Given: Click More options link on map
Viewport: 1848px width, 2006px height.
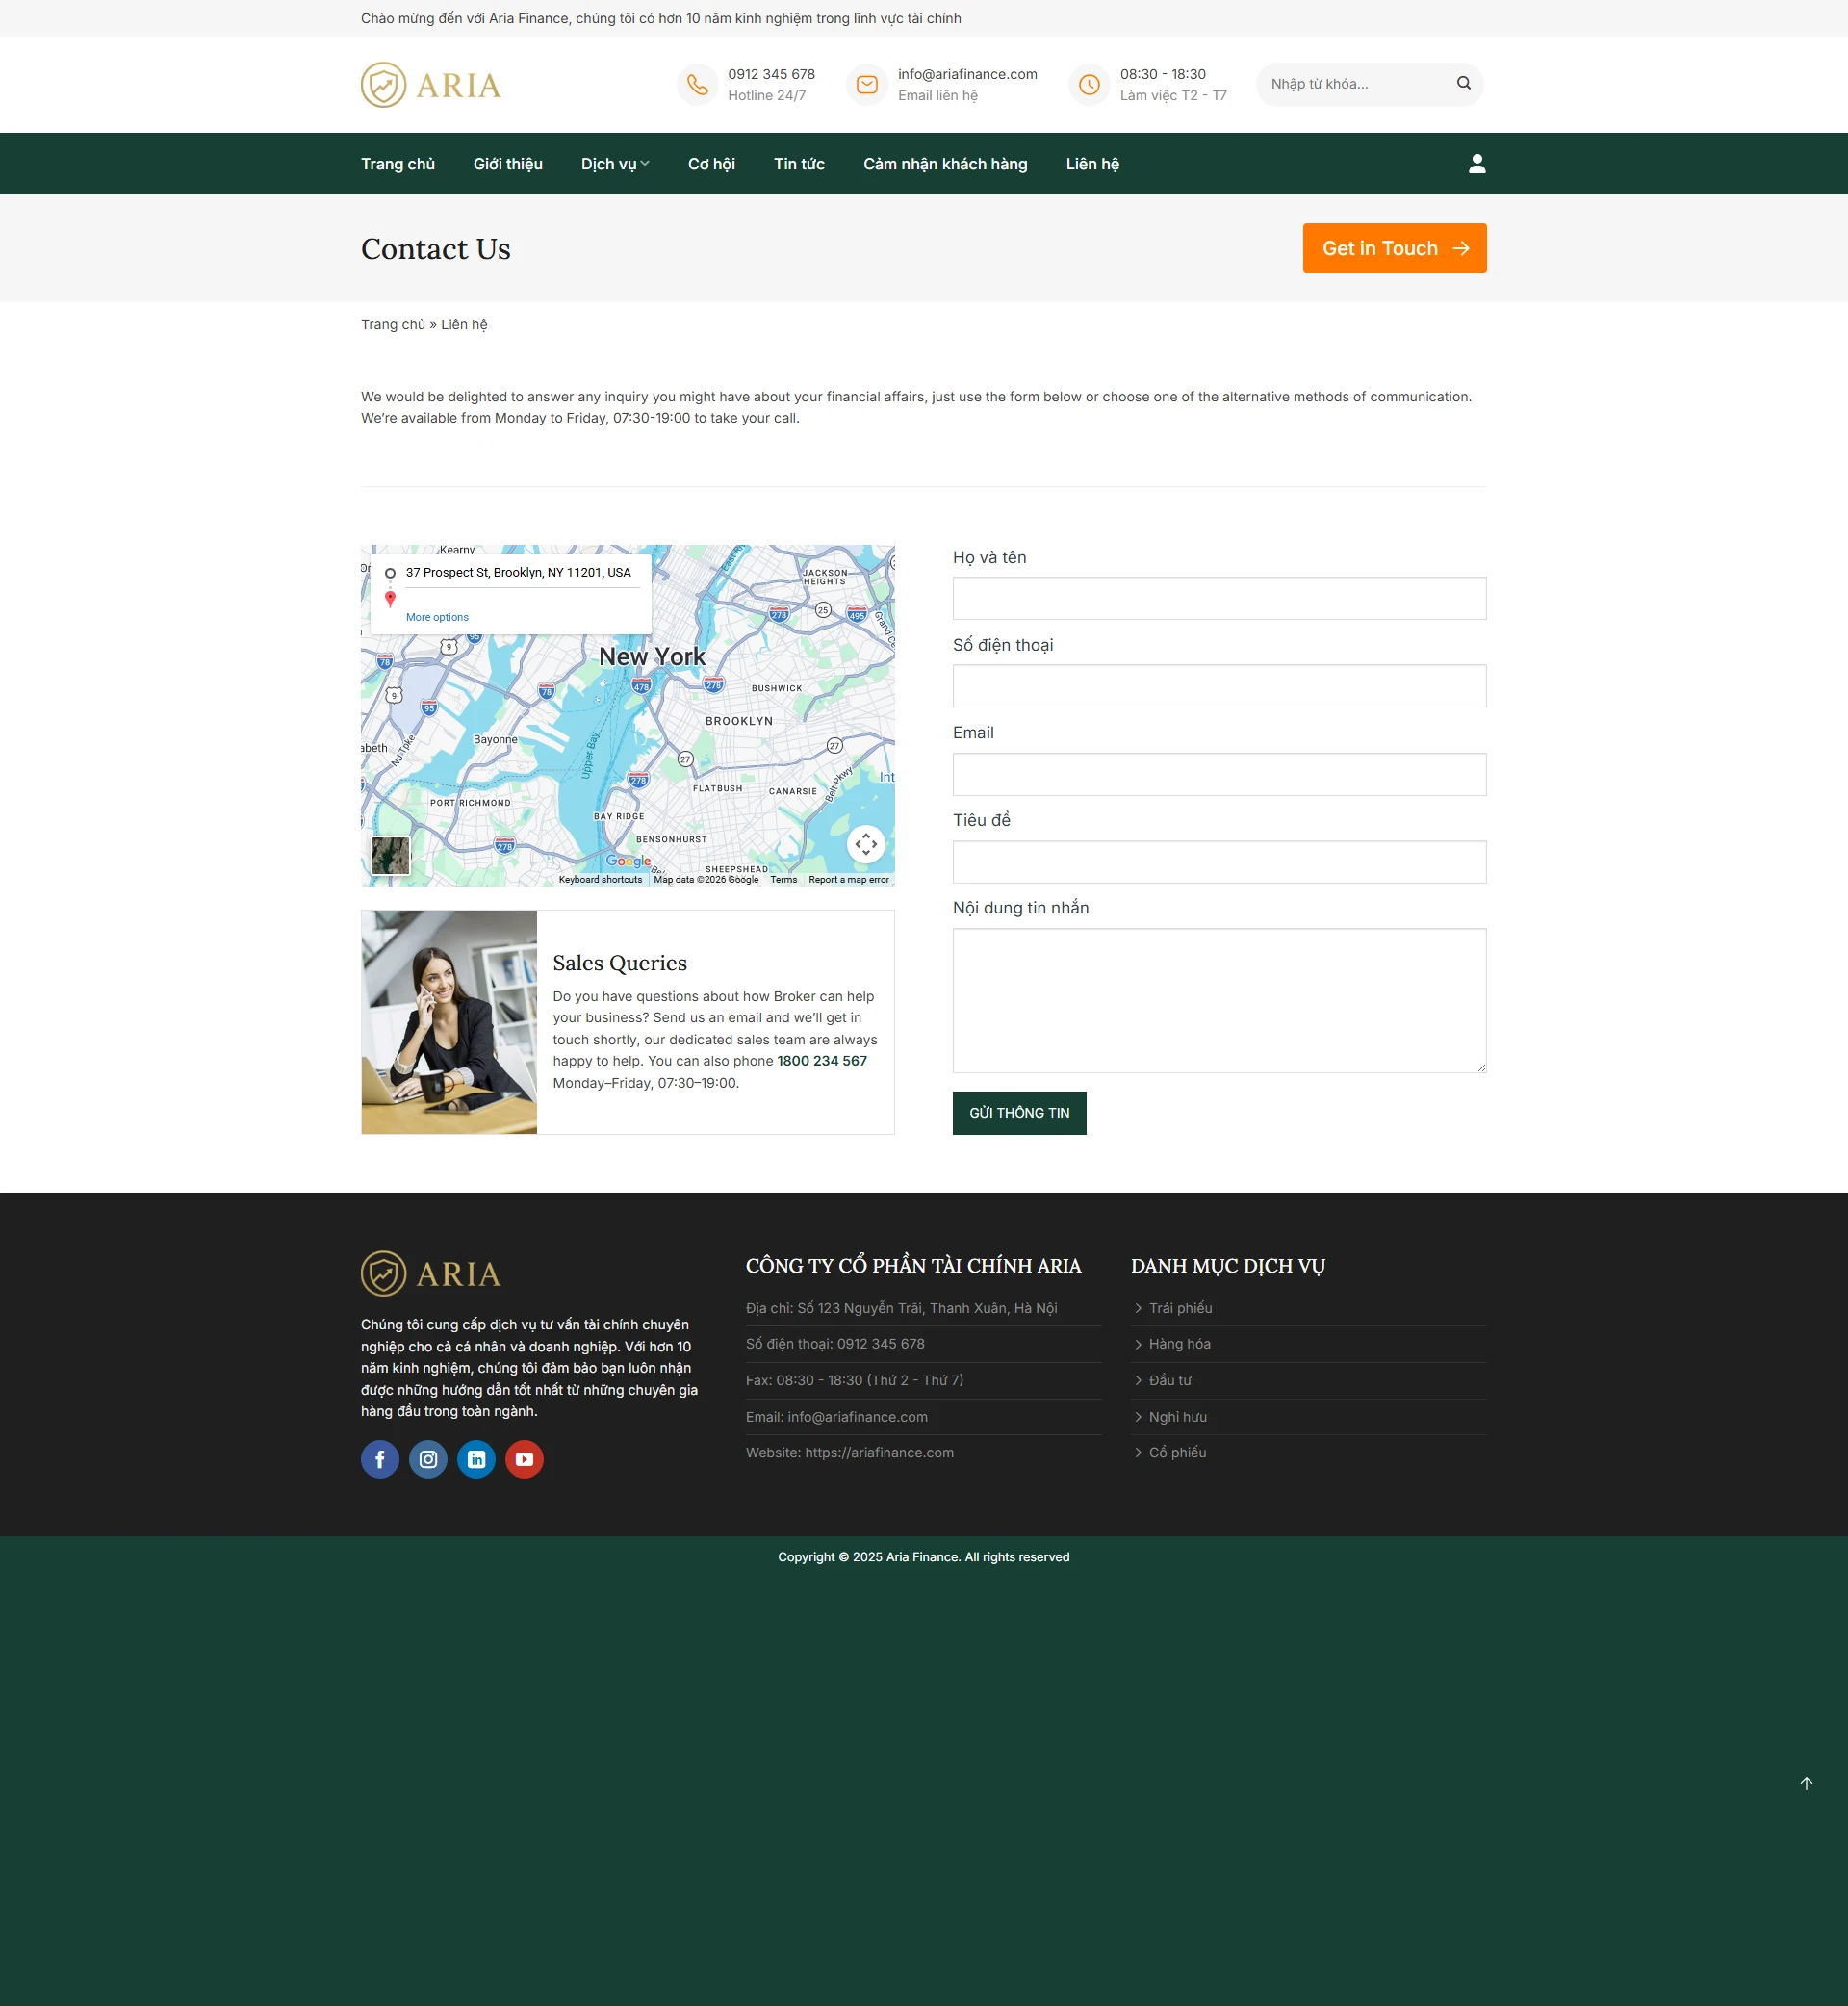Looking at the screenshot, I should click(x=437, y=617).
